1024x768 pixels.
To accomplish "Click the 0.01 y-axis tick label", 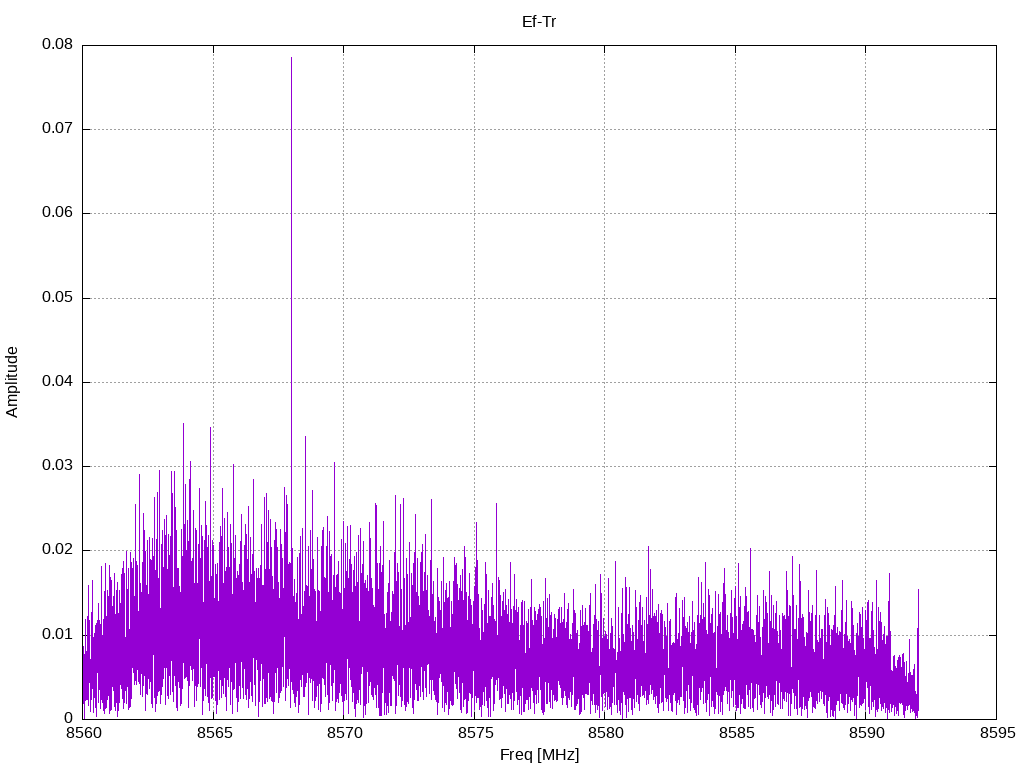I will 57,634.
